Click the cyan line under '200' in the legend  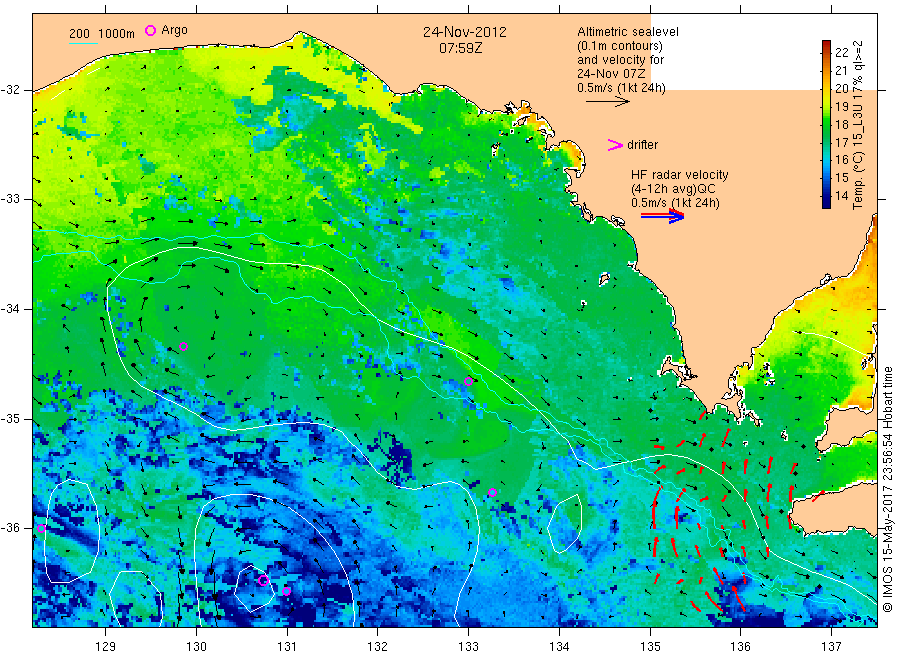(83, 43)
